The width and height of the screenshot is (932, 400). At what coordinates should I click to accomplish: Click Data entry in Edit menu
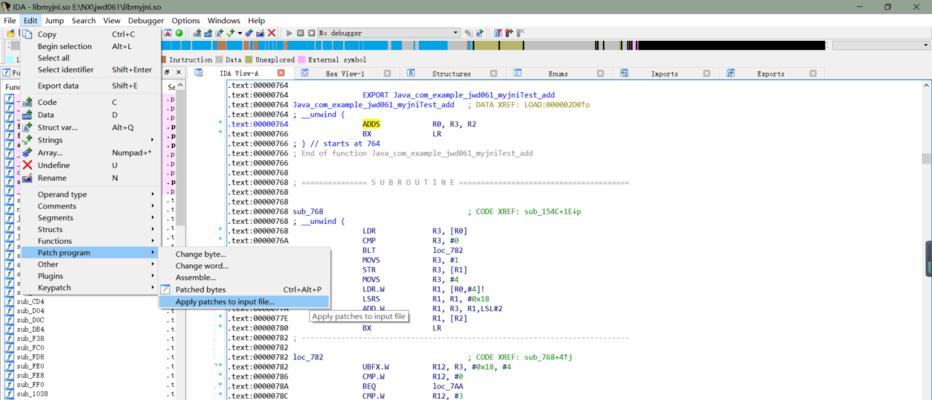(x=91, y=115)
